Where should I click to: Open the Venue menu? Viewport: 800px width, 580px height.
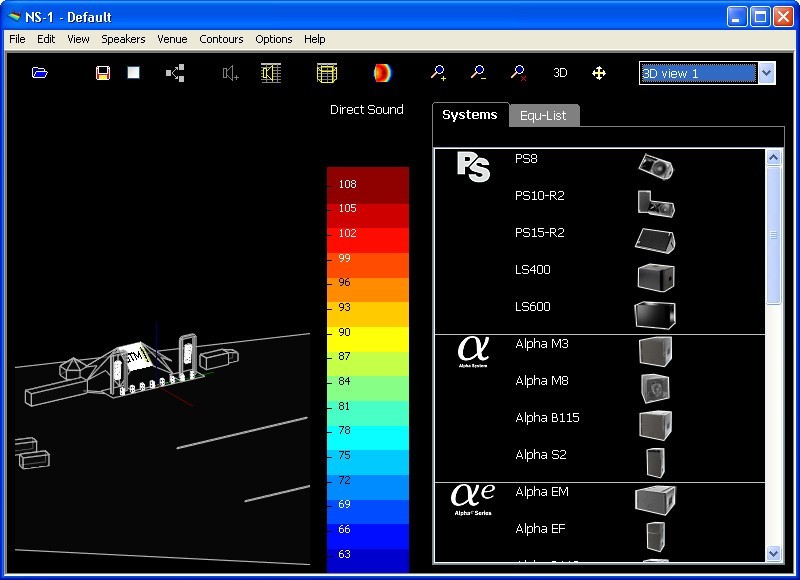172,39
